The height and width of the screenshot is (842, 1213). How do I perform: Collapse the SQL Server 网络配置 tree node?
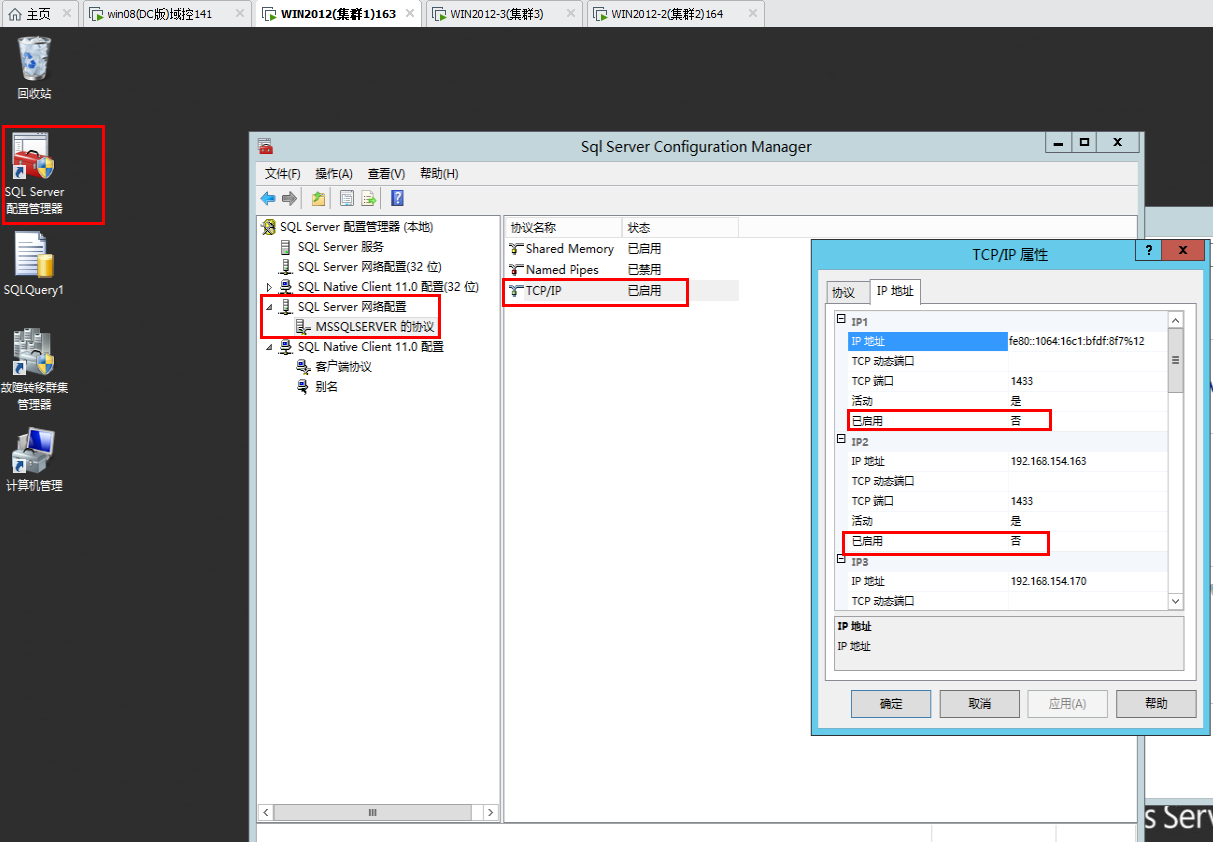pos(269,307)
